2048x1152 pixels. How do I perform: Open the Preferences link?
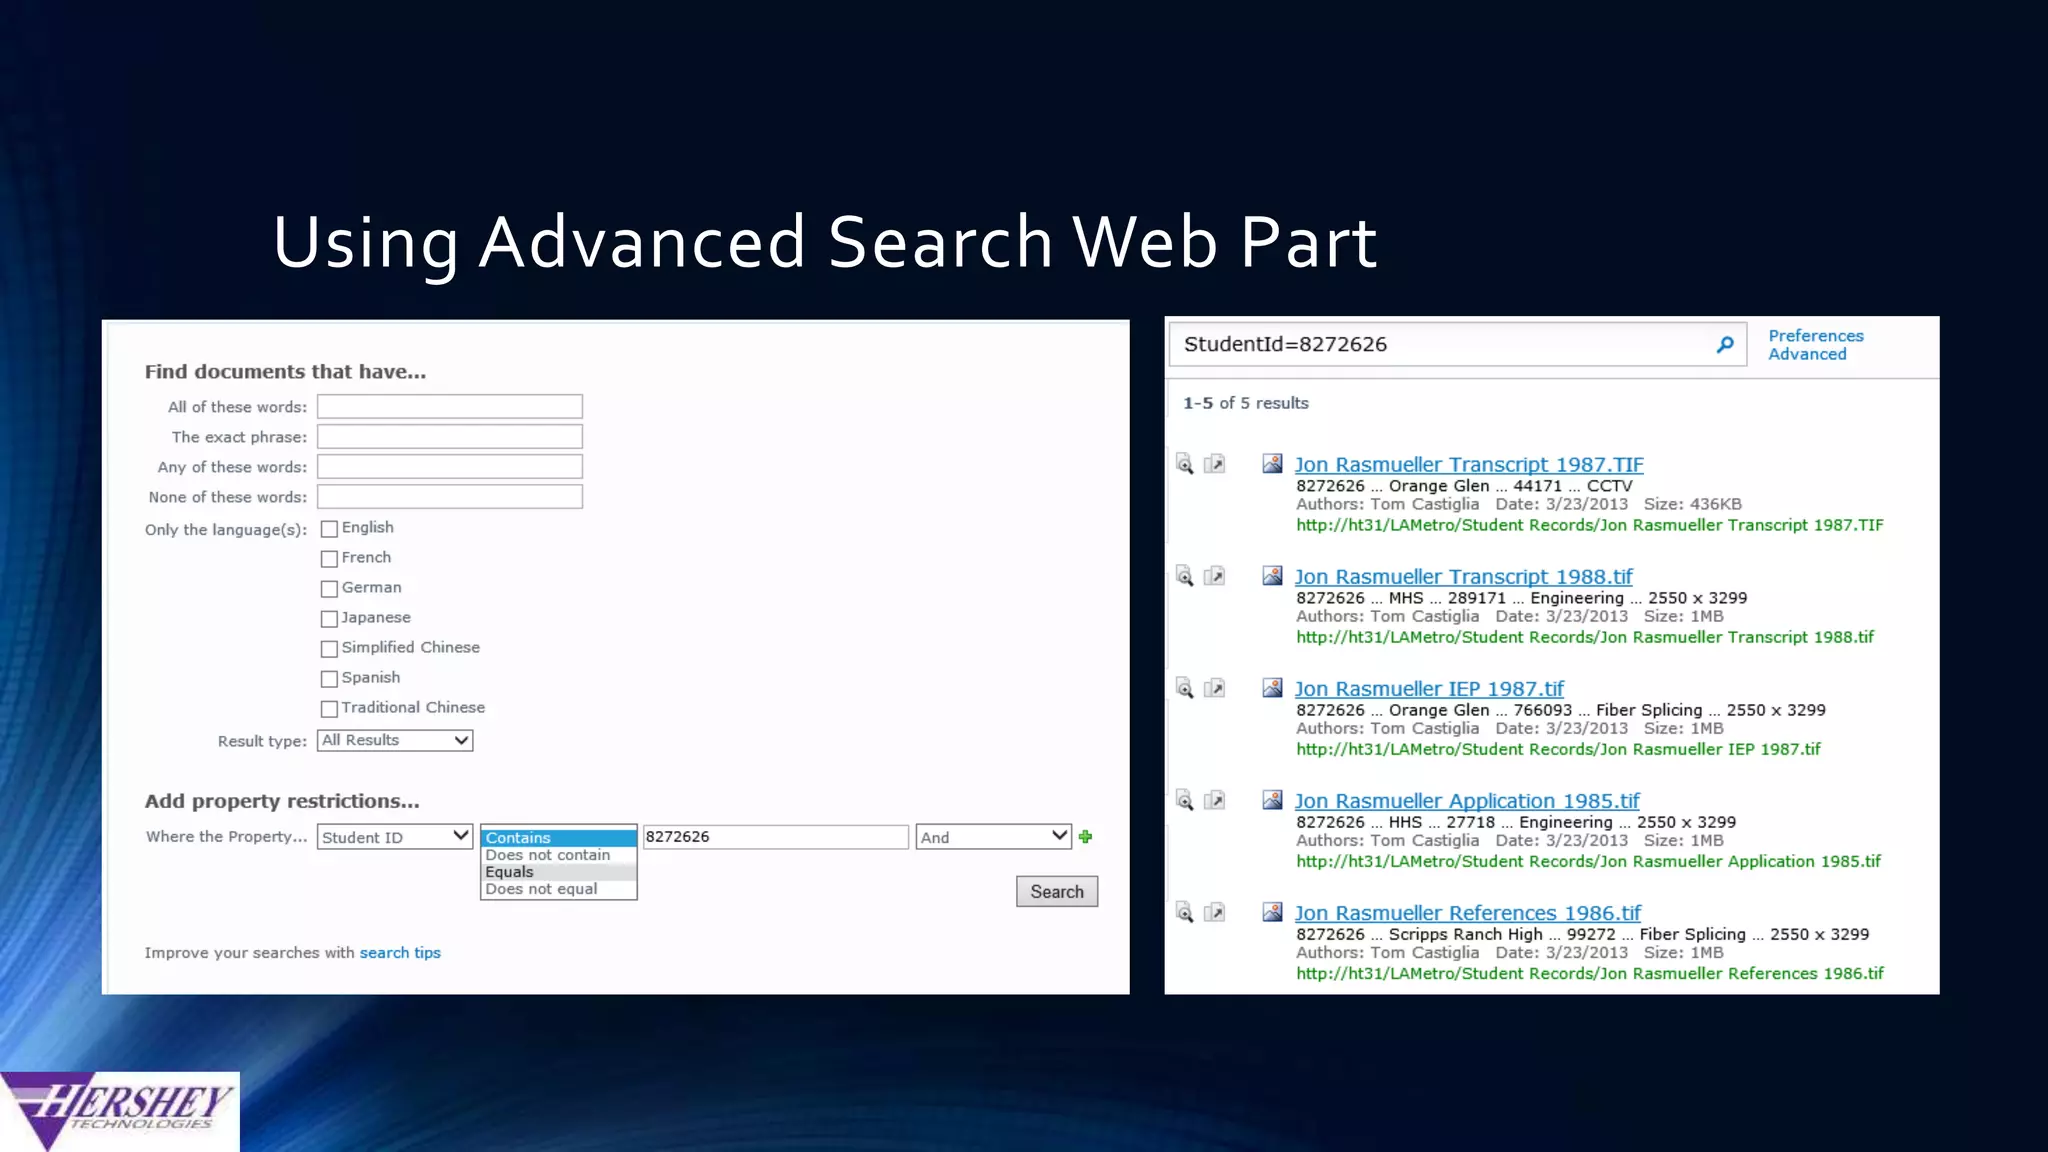[1816, 336]
